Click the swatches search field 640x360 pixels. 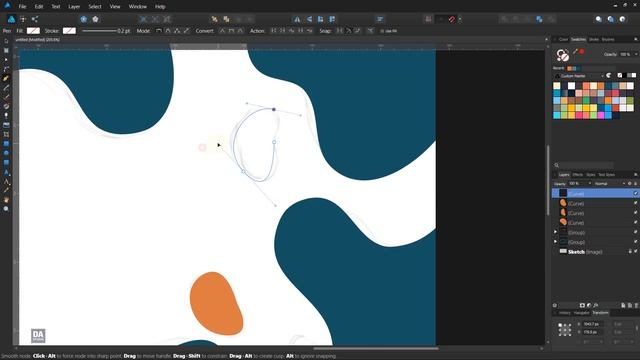[586, 165]
